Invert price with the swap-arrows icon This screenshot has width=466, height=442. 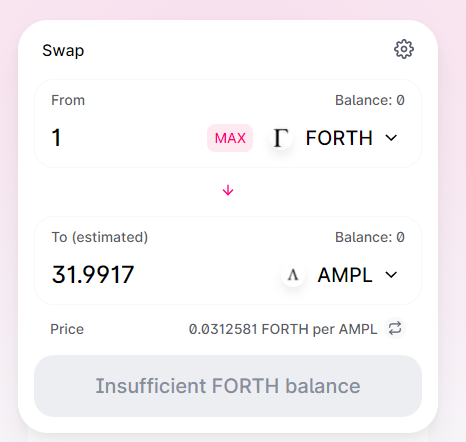[395, 328]
